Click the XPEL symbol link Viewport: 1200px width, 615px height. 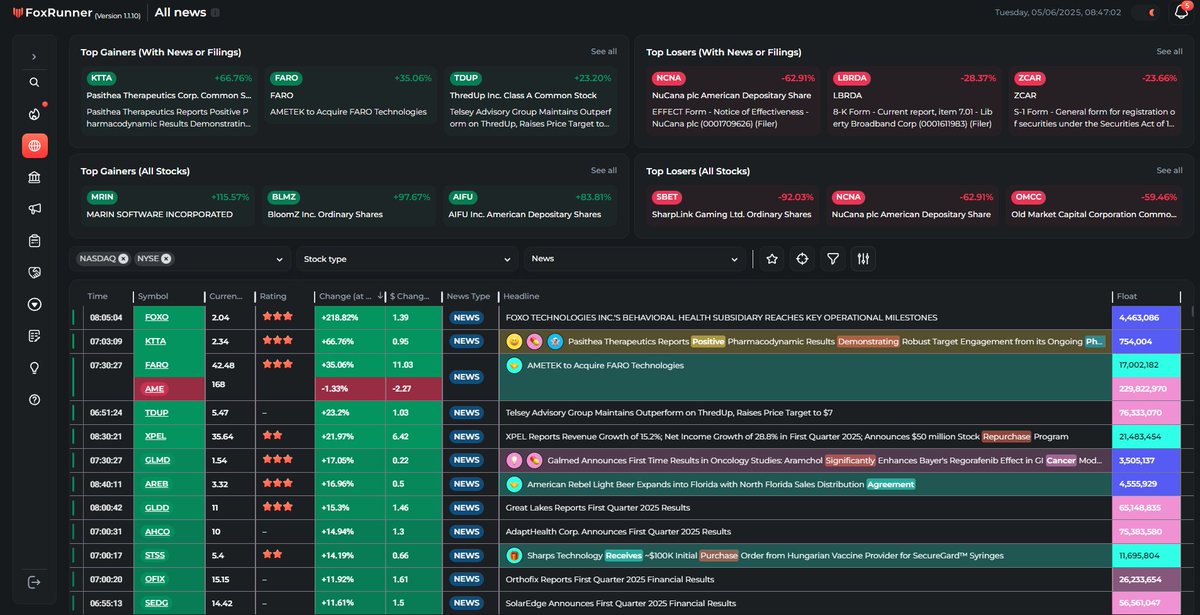(156, 436)
